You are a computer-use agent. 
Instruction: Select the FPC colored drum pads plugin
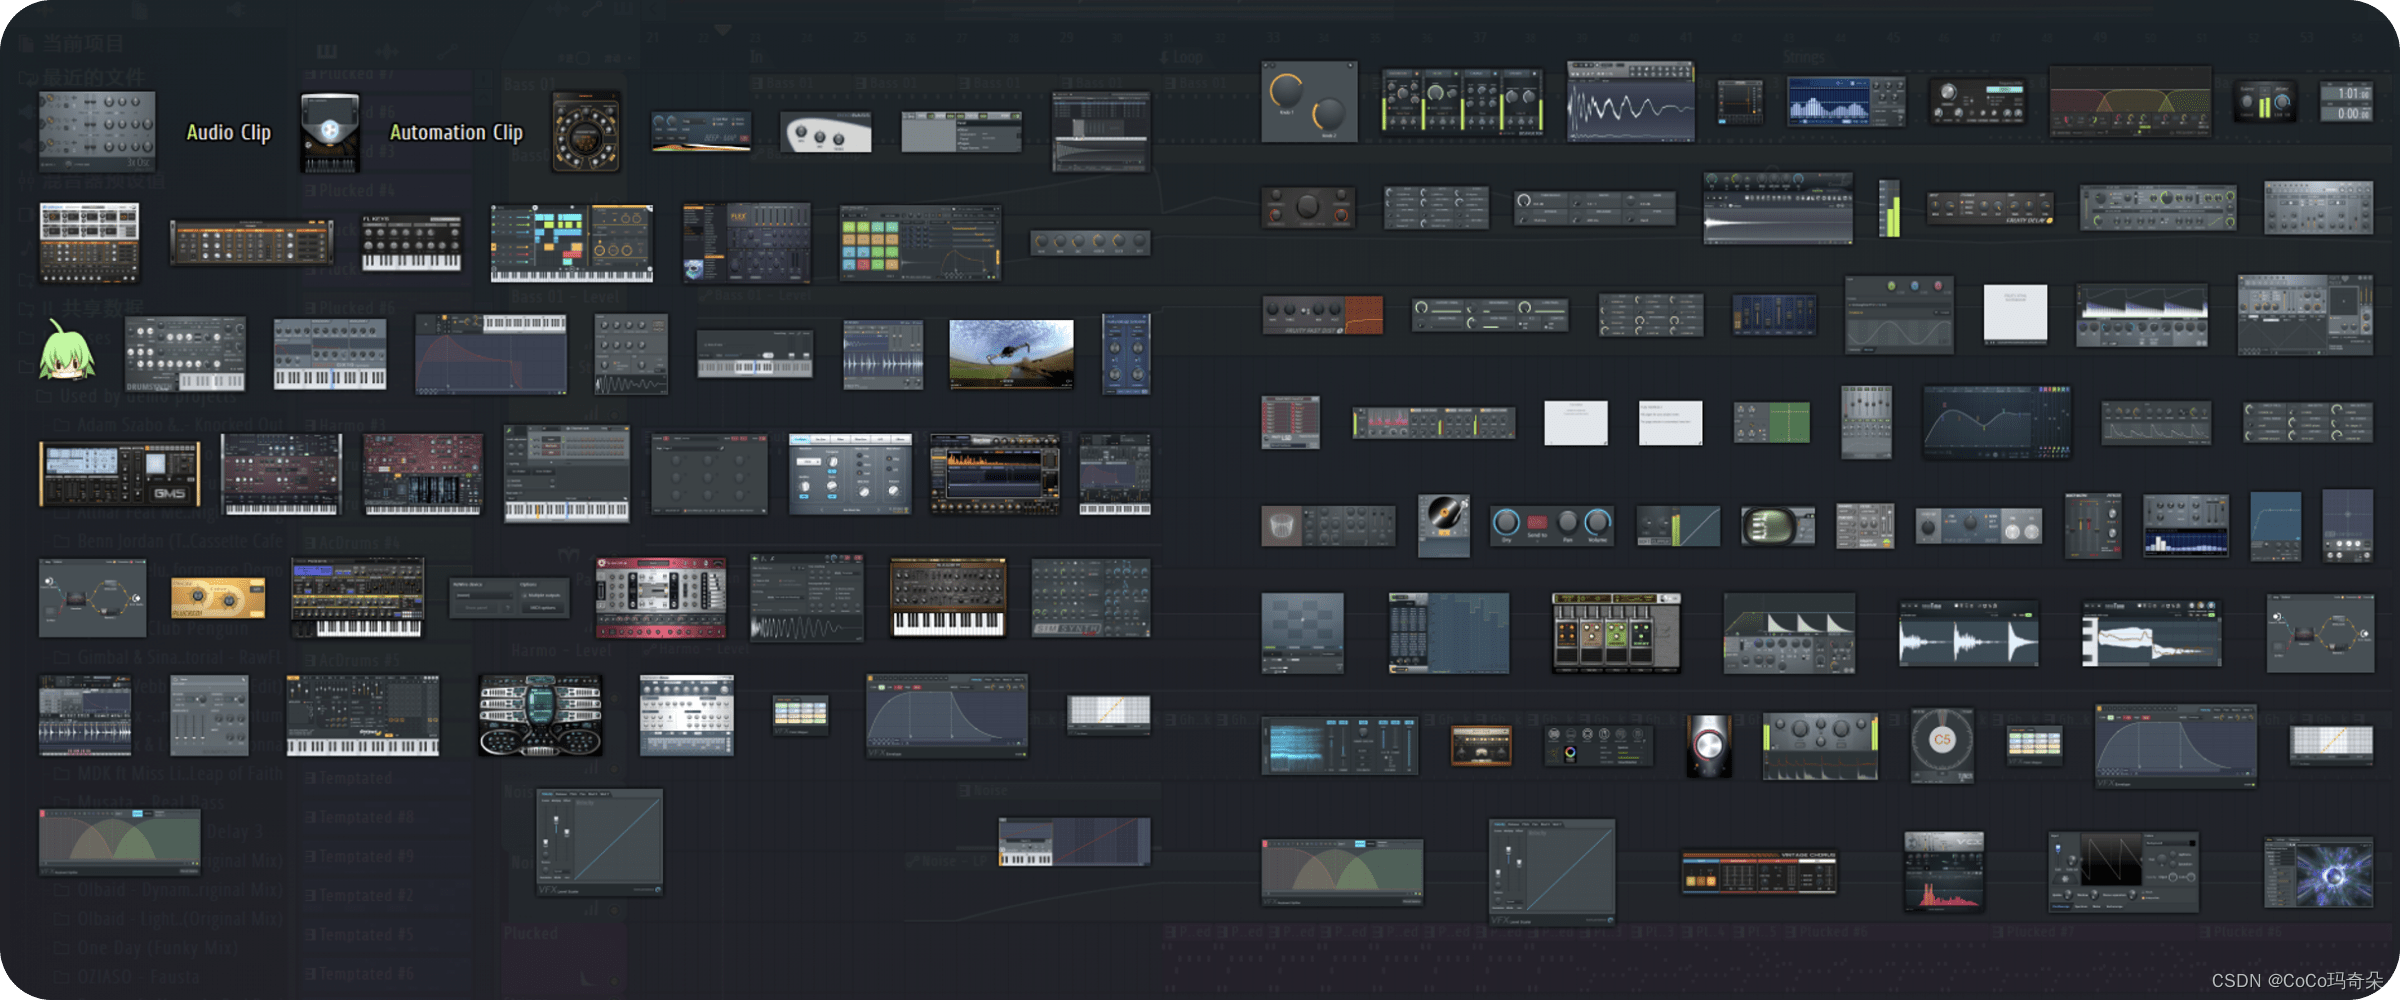[x=919, y=243]
